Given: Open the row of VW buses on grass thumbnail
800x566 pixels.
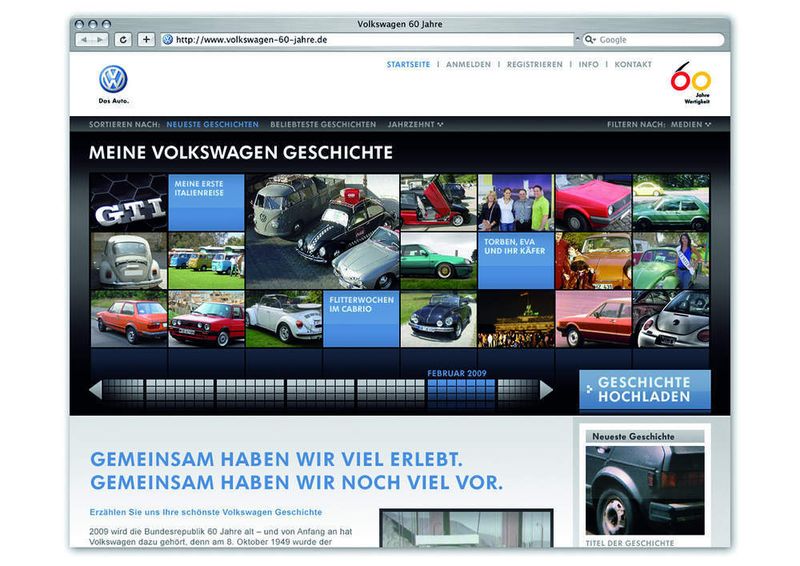Looking at the screenshot, I should [x=207, y=261].
